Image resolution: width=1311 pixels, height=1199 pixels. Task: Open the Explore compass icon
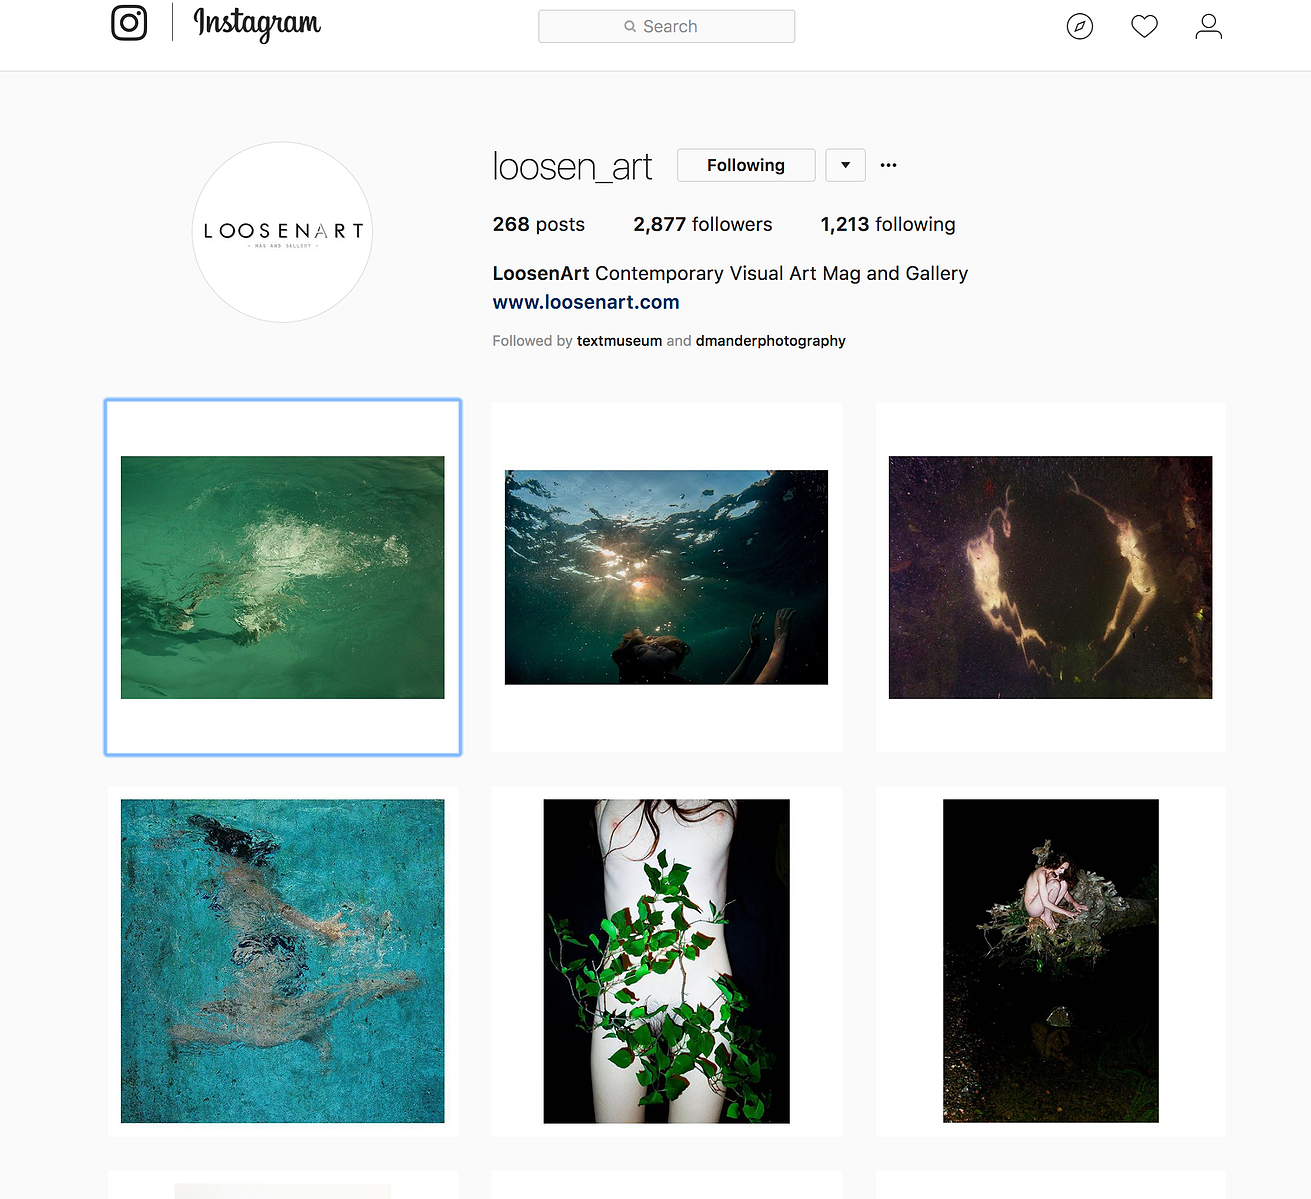(1080, 26)
